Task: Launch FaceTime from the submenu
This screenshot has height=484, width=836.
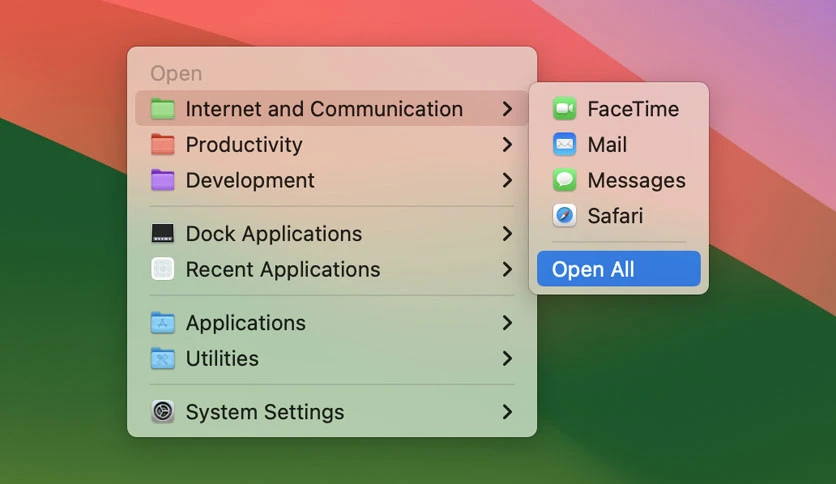Action: (x=618, y=109)
